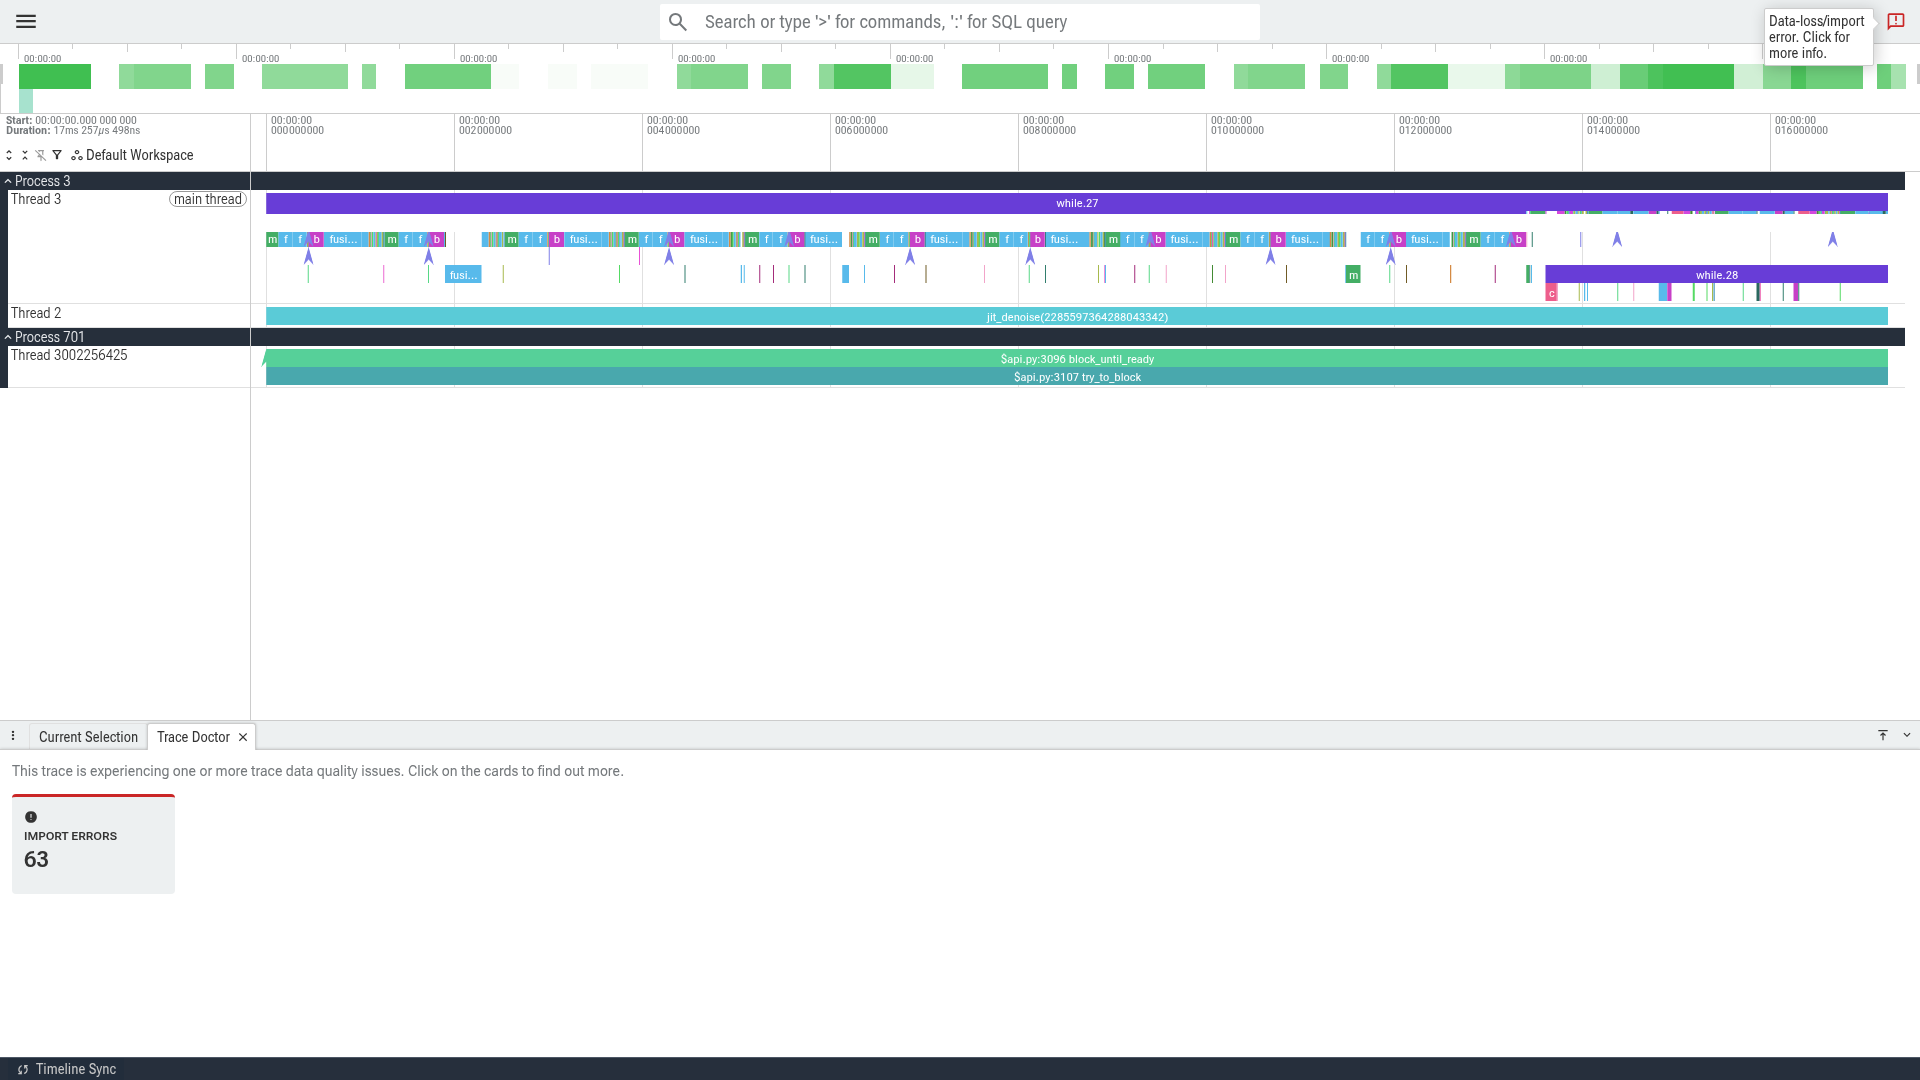Viewport: 1920px width, 1080px height.
Task: Select the jit_denoise slice in Thread 2
Action: click(1077, 317)
